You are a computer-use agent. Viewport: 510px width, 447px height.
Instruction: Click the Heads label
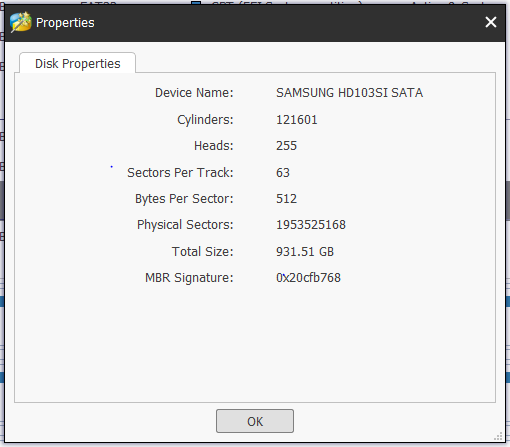tap(214, 146)
